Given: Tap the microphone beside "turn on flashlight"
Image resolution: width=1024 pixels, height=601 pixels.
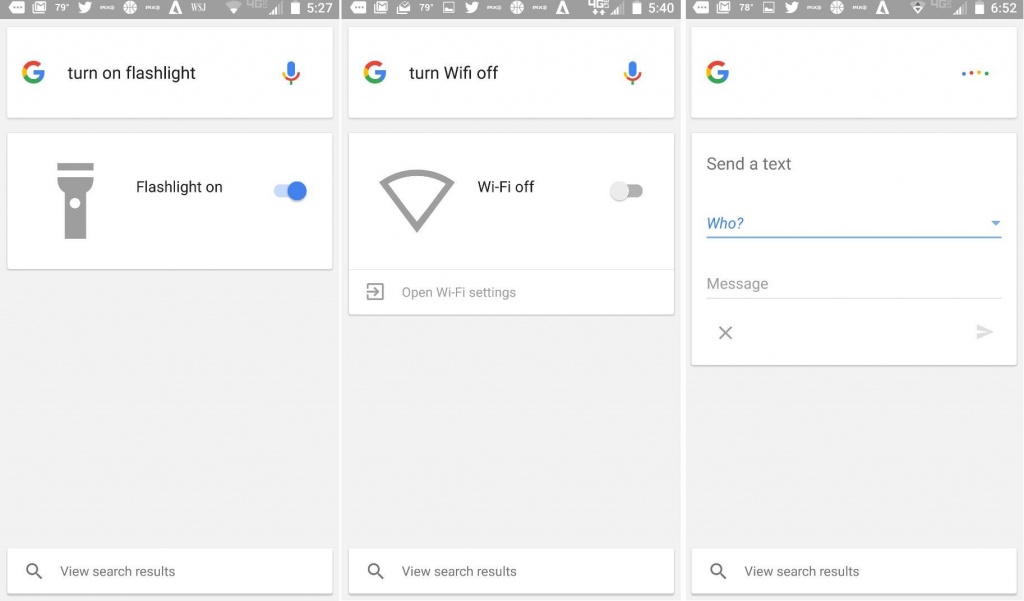Looking at the screenshot, I should 291,73.
